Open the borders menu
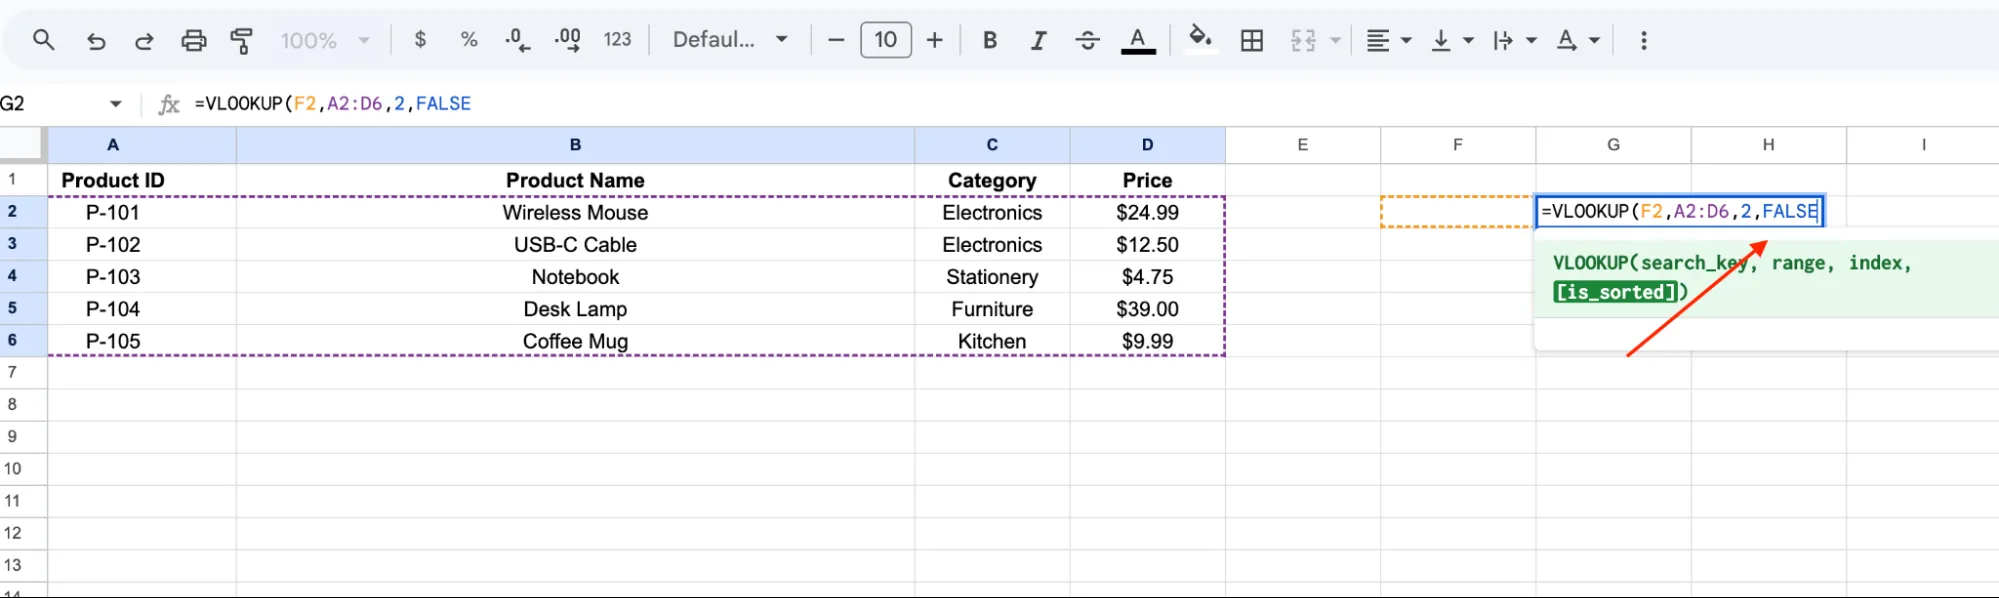Screen dimensions: 1999x598 (x=1252, y=41)
